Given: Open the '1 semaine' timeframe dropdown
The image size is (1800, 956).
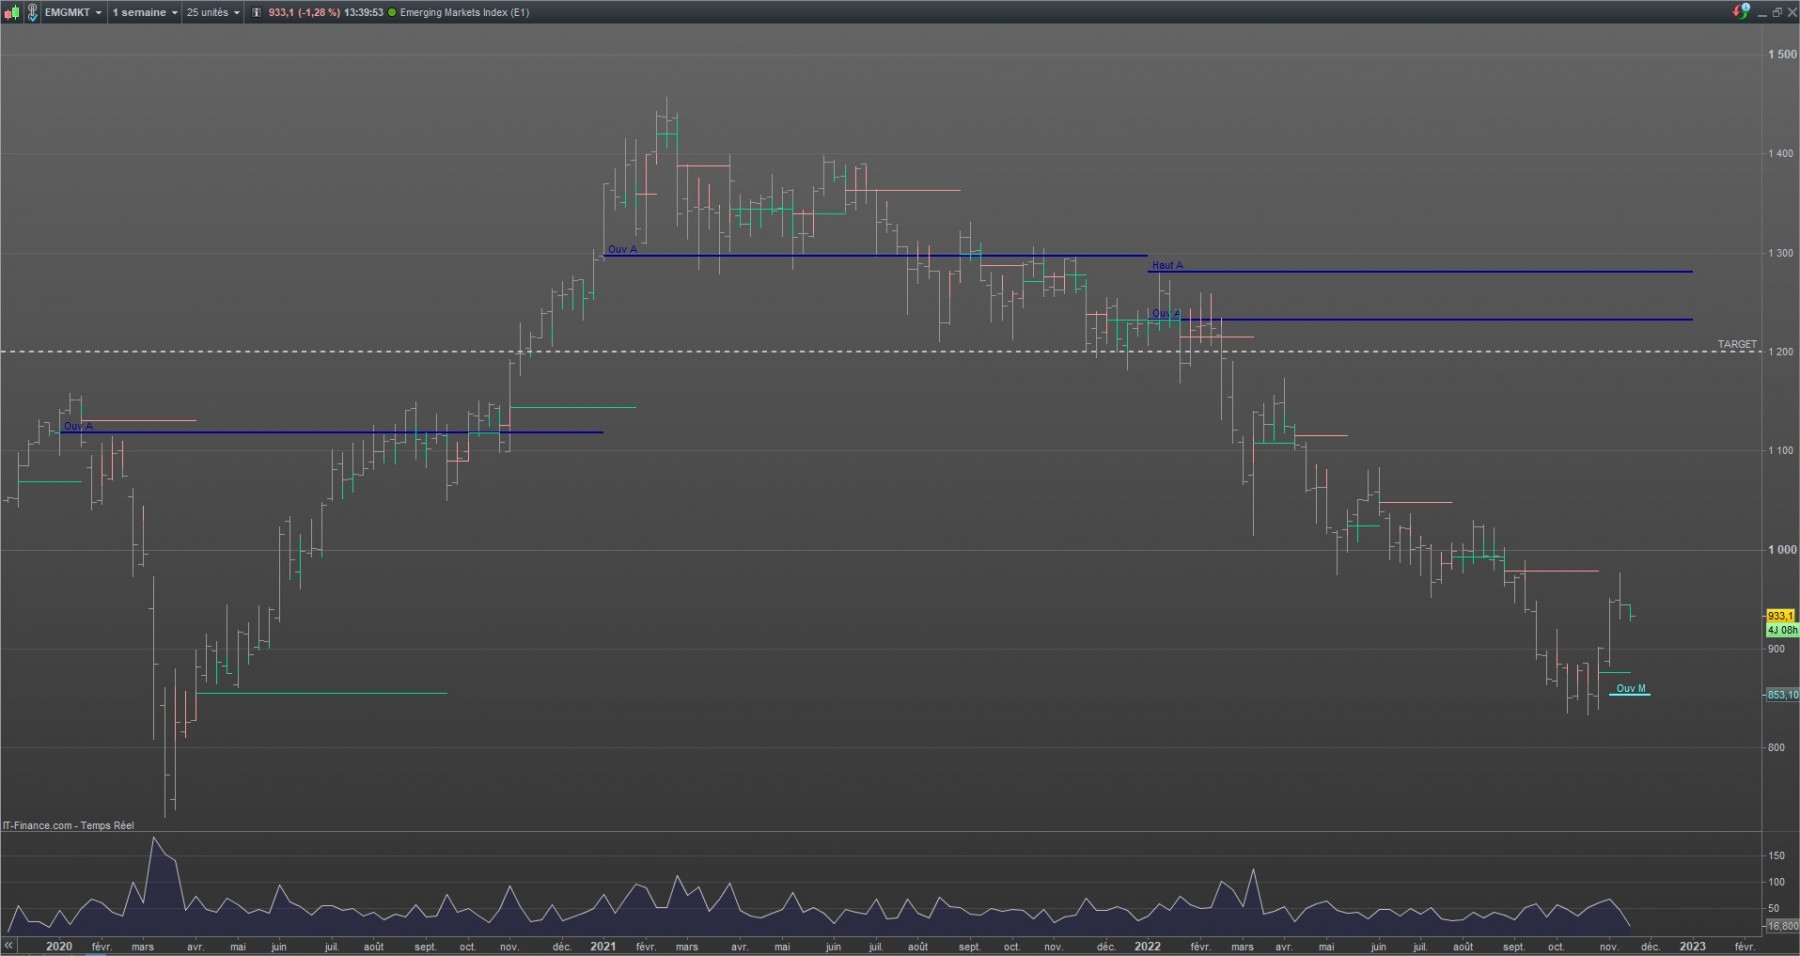Looking at the screenshot, I should (145, 12).
